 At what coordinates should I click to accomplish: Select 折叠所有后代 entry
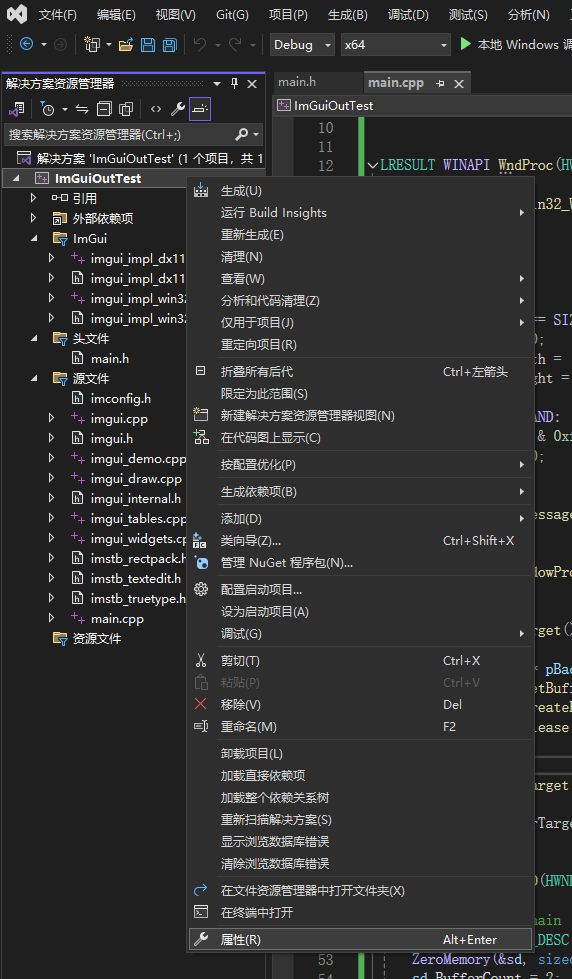tap(360, 371)
